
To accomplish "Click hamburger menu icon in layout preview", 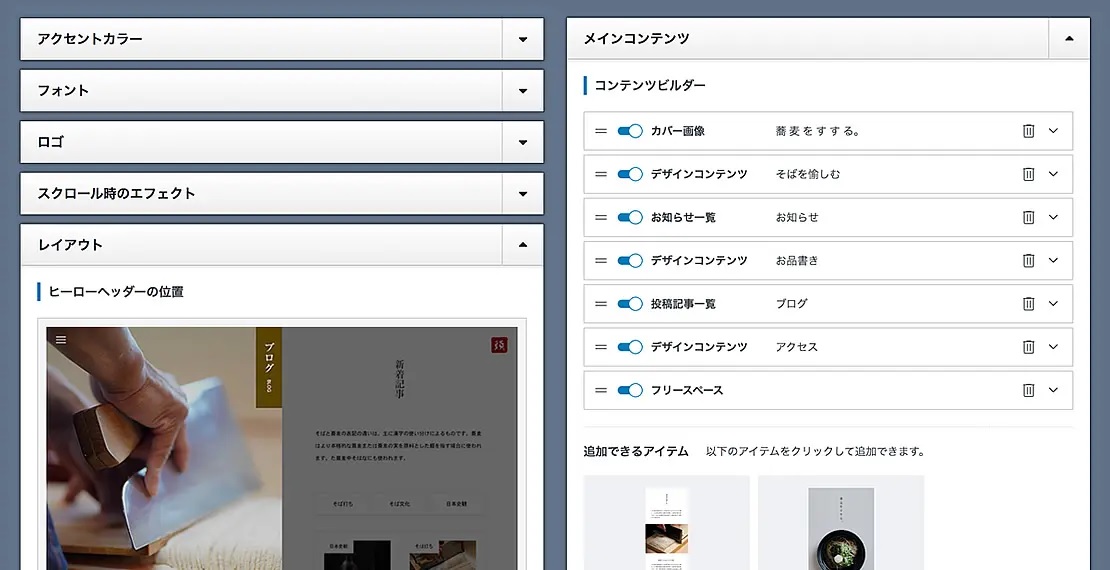I will pos(61,340).
